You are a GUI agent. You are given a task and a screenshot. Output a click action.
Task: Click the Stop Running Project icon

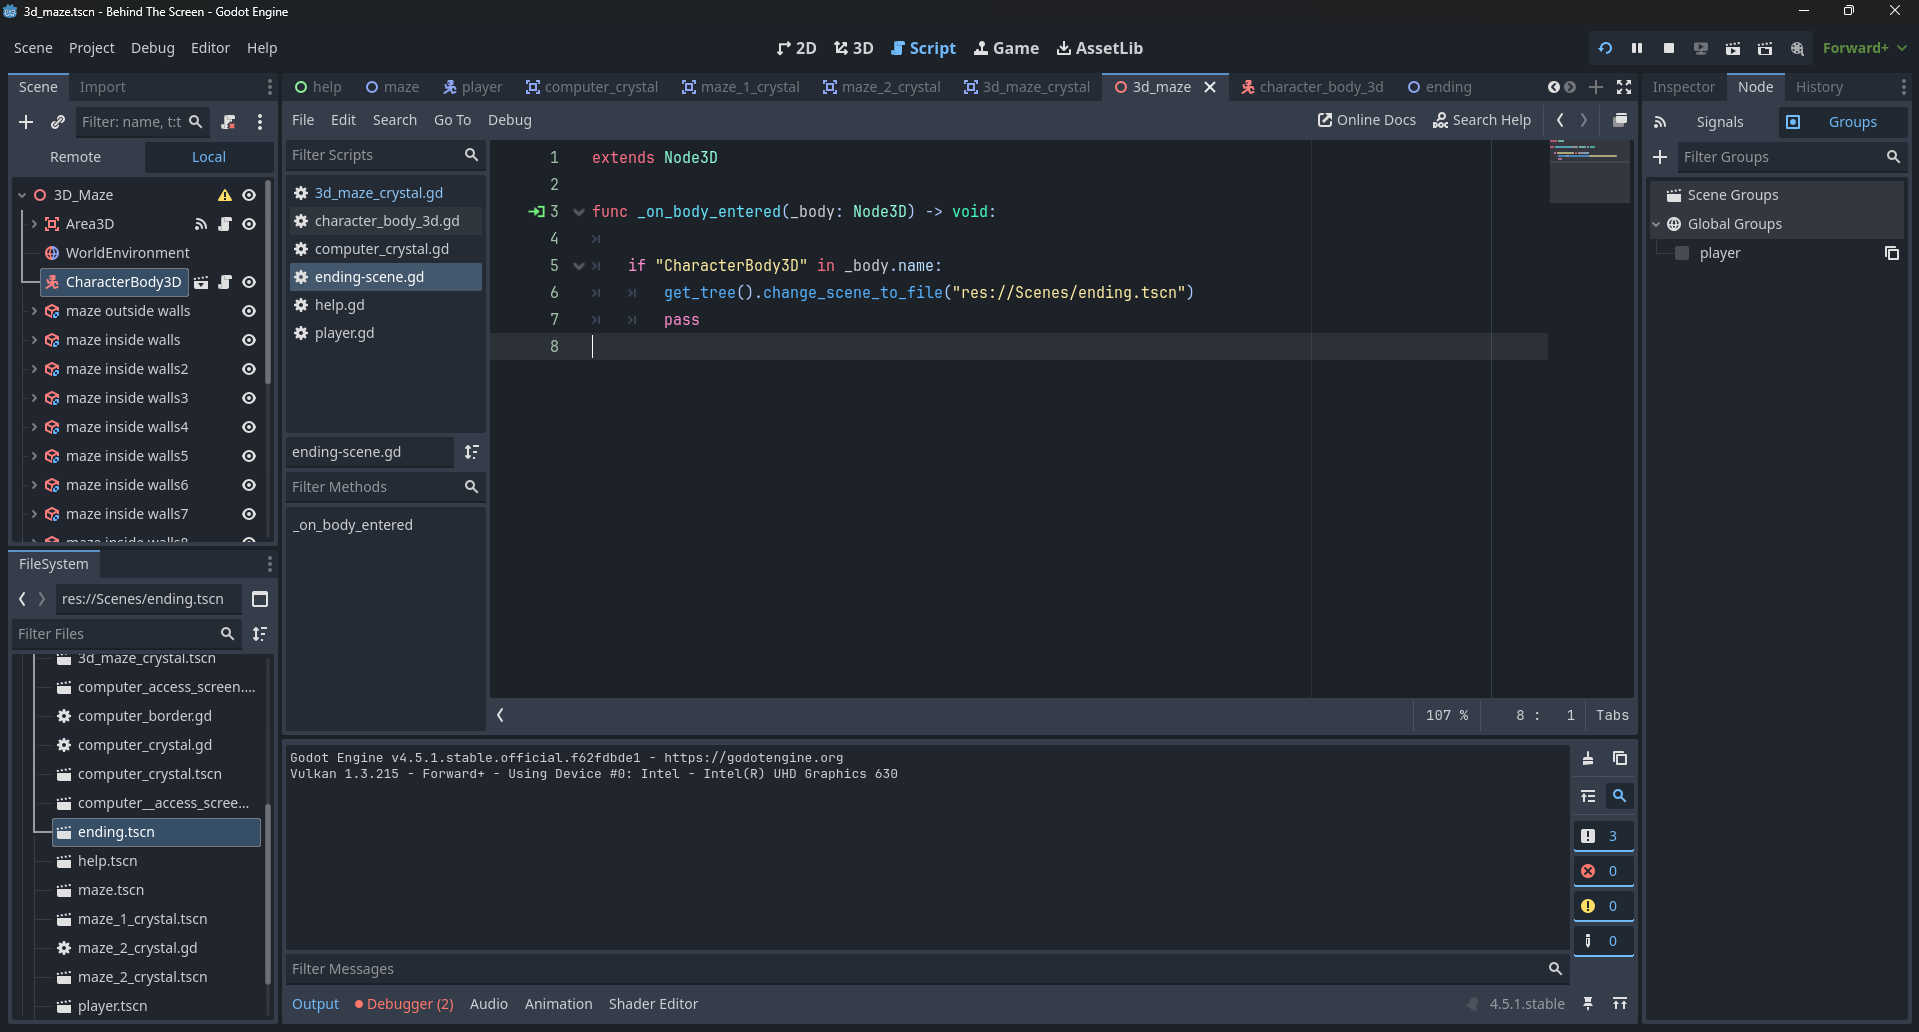coord(1669,48)
